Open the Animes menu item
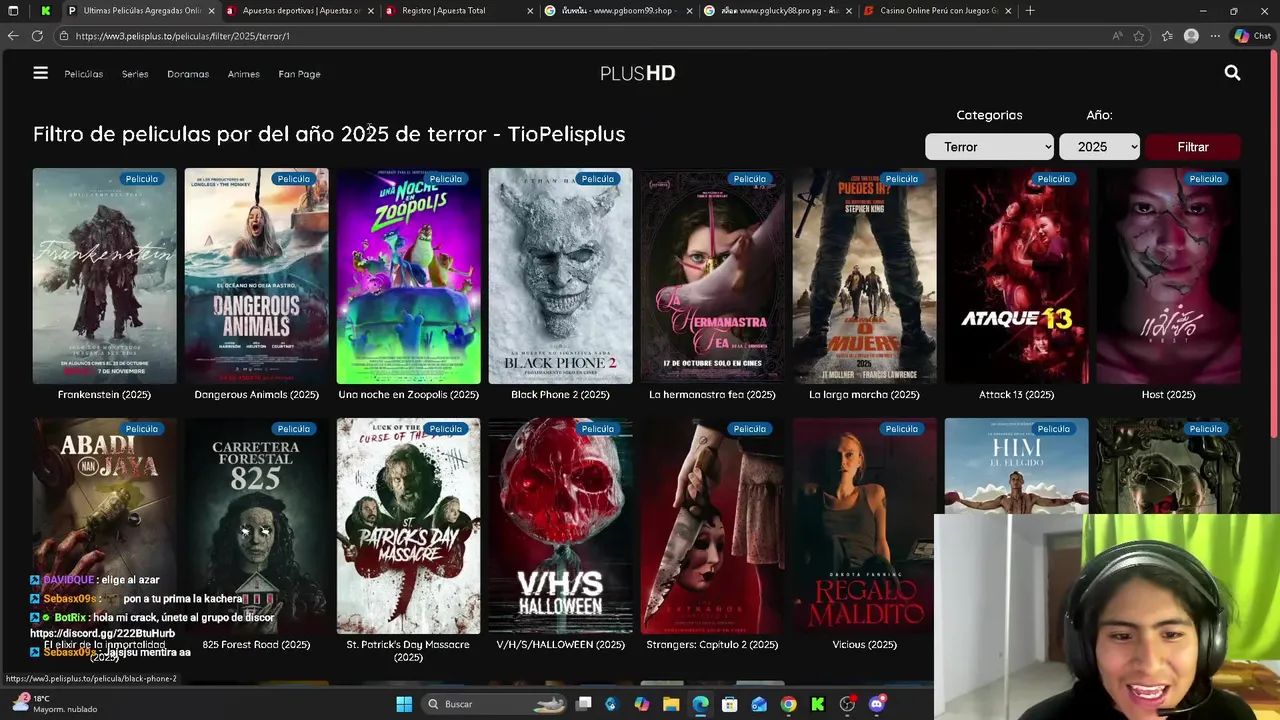This screenshot has height=720, width=1280. [x=243, y=74]
